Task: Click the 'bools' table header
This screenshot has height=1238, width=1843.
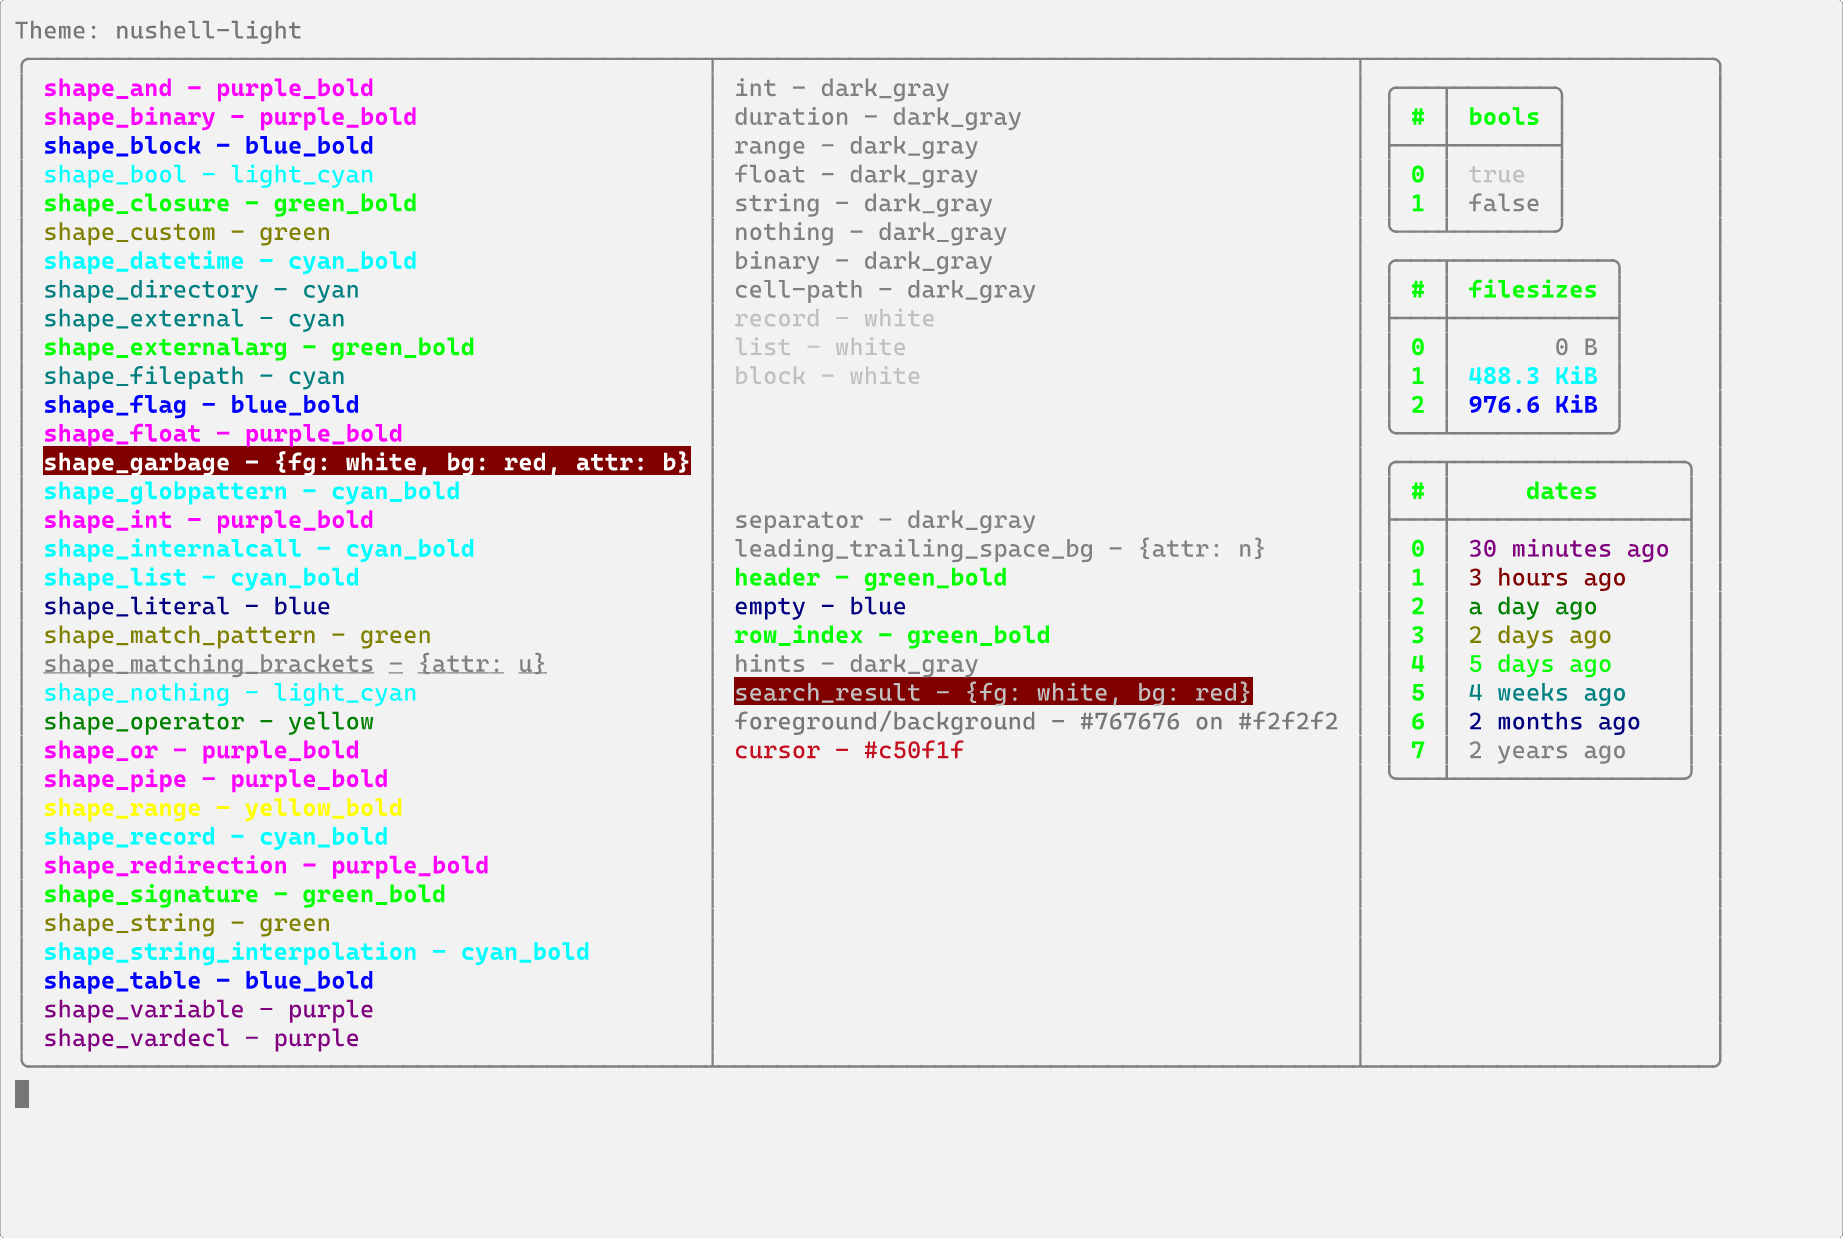Action: click(1504, 117)
